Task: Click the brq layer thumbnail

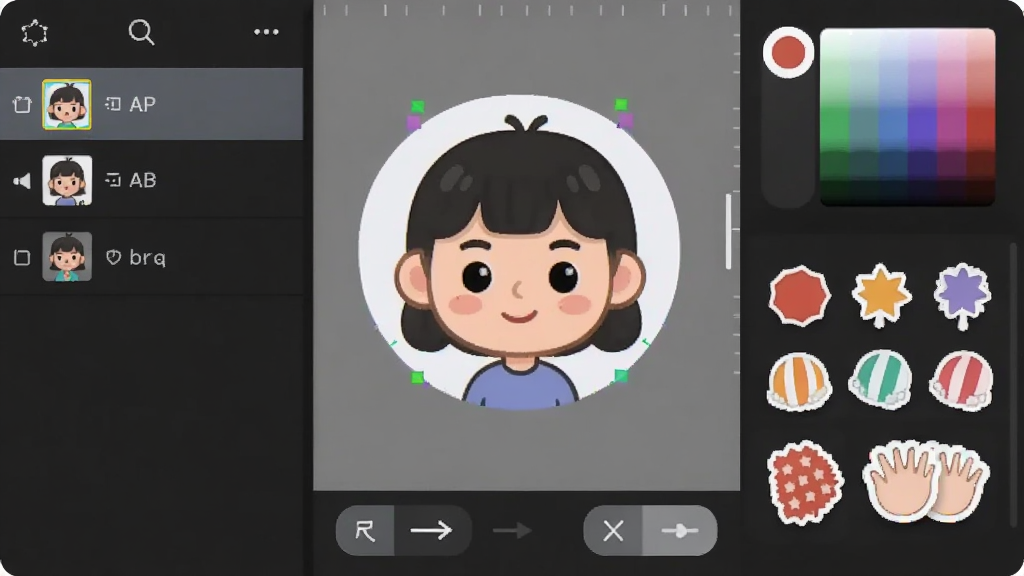Action: tap(67, 257)
